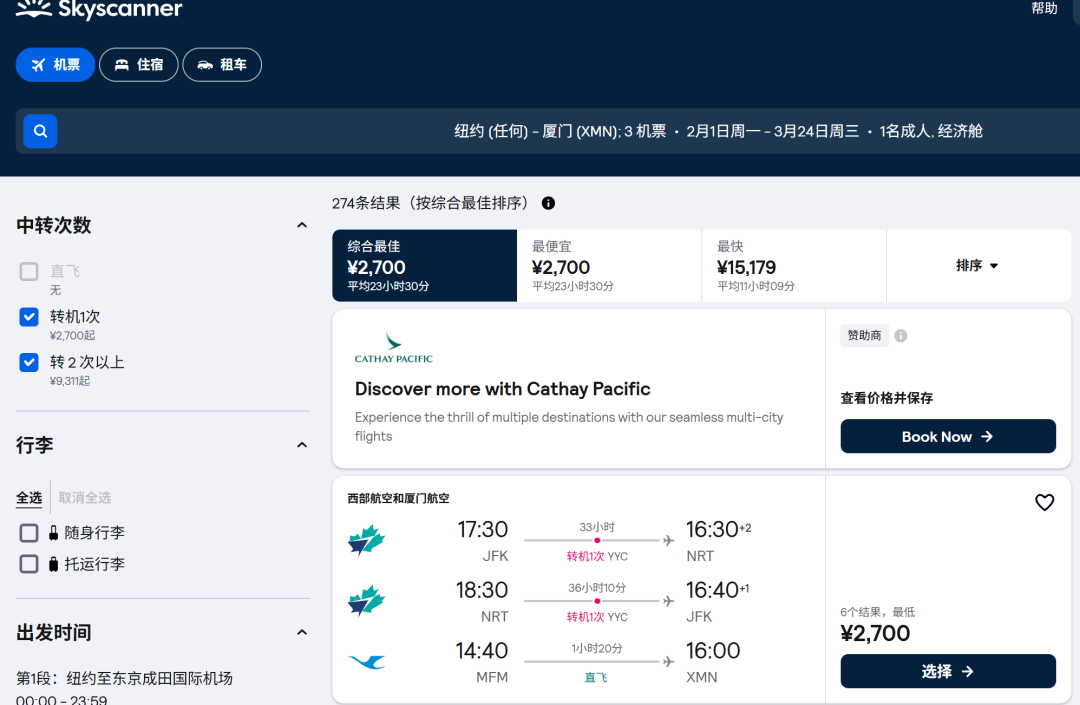Switch to the 最便宜 tab
The image size is (1080, 705).
pos(609,266)
